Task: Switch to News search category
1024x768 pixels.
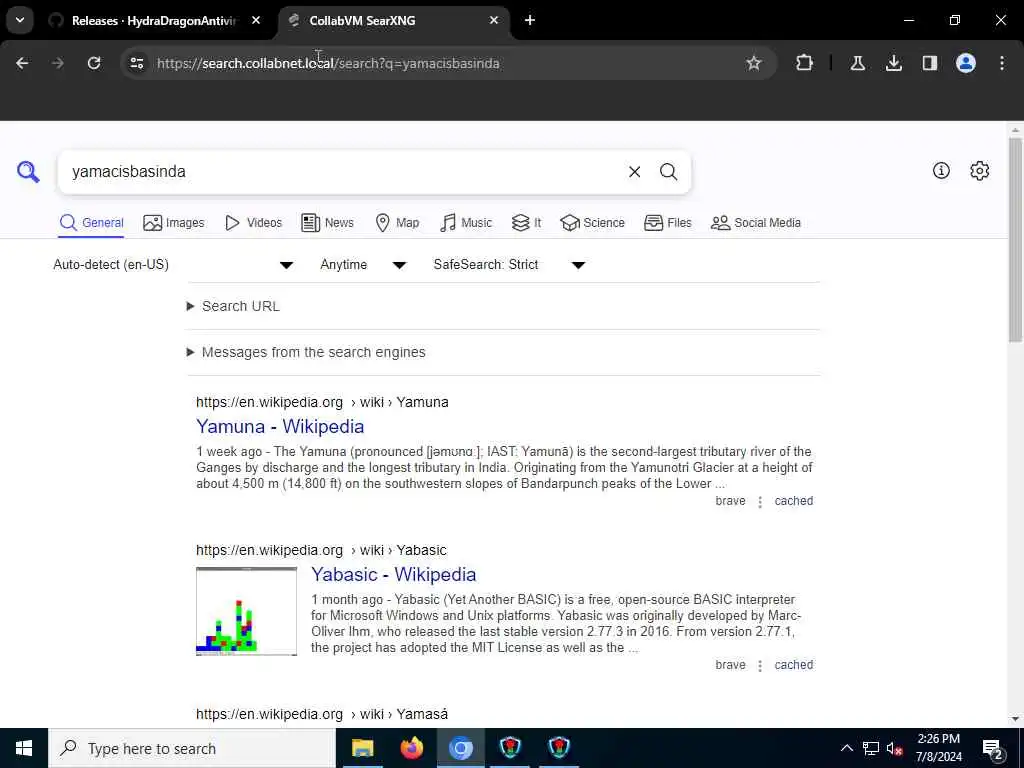Action: [x=327, y=223]
